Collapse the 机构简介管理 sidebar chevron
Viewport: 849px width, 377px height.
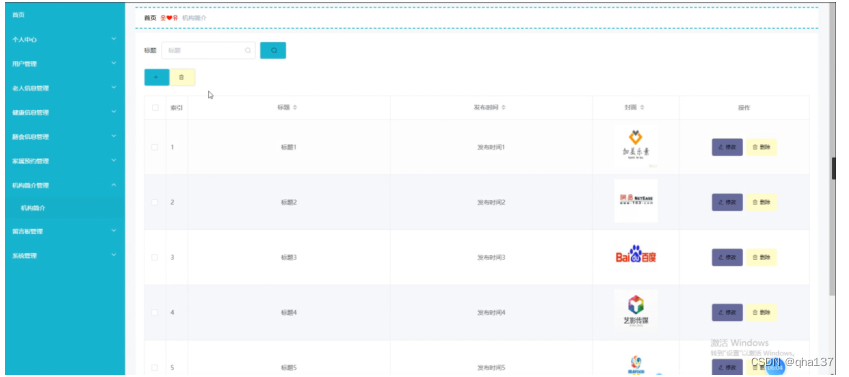(x=114, y=185)
